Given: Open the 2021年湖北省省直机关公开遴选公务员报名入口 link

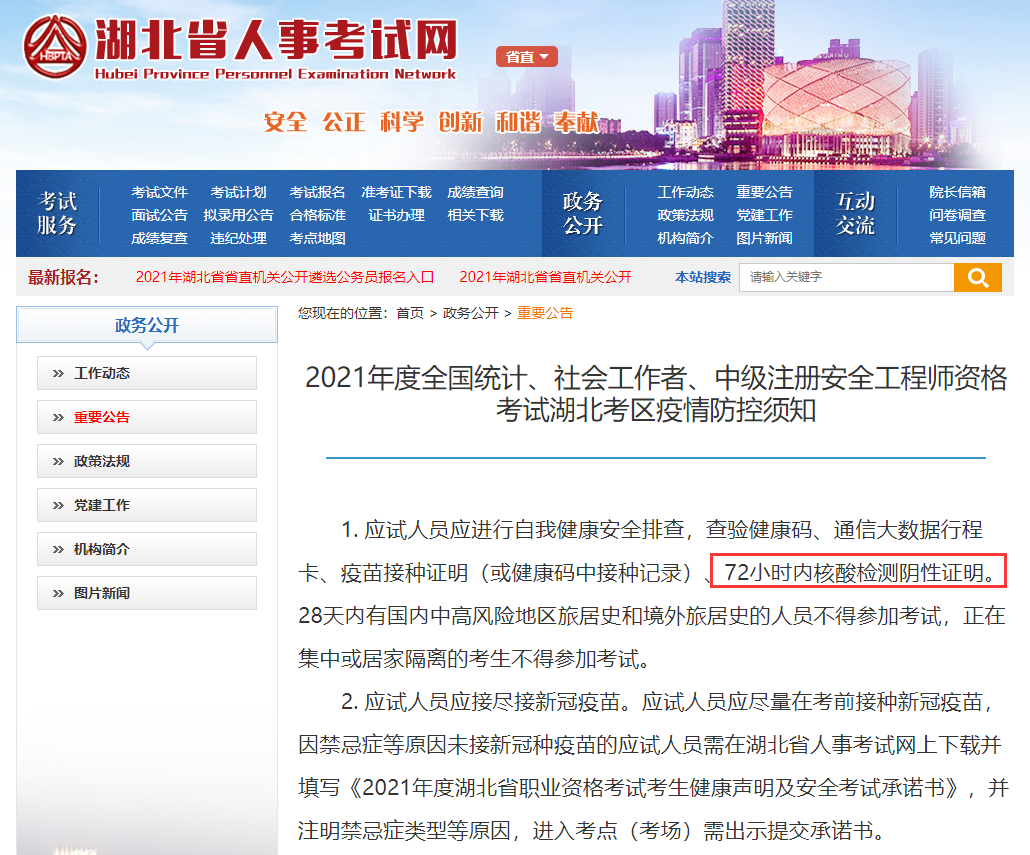Looking at the screenshot, I should (x=285, y=277).
